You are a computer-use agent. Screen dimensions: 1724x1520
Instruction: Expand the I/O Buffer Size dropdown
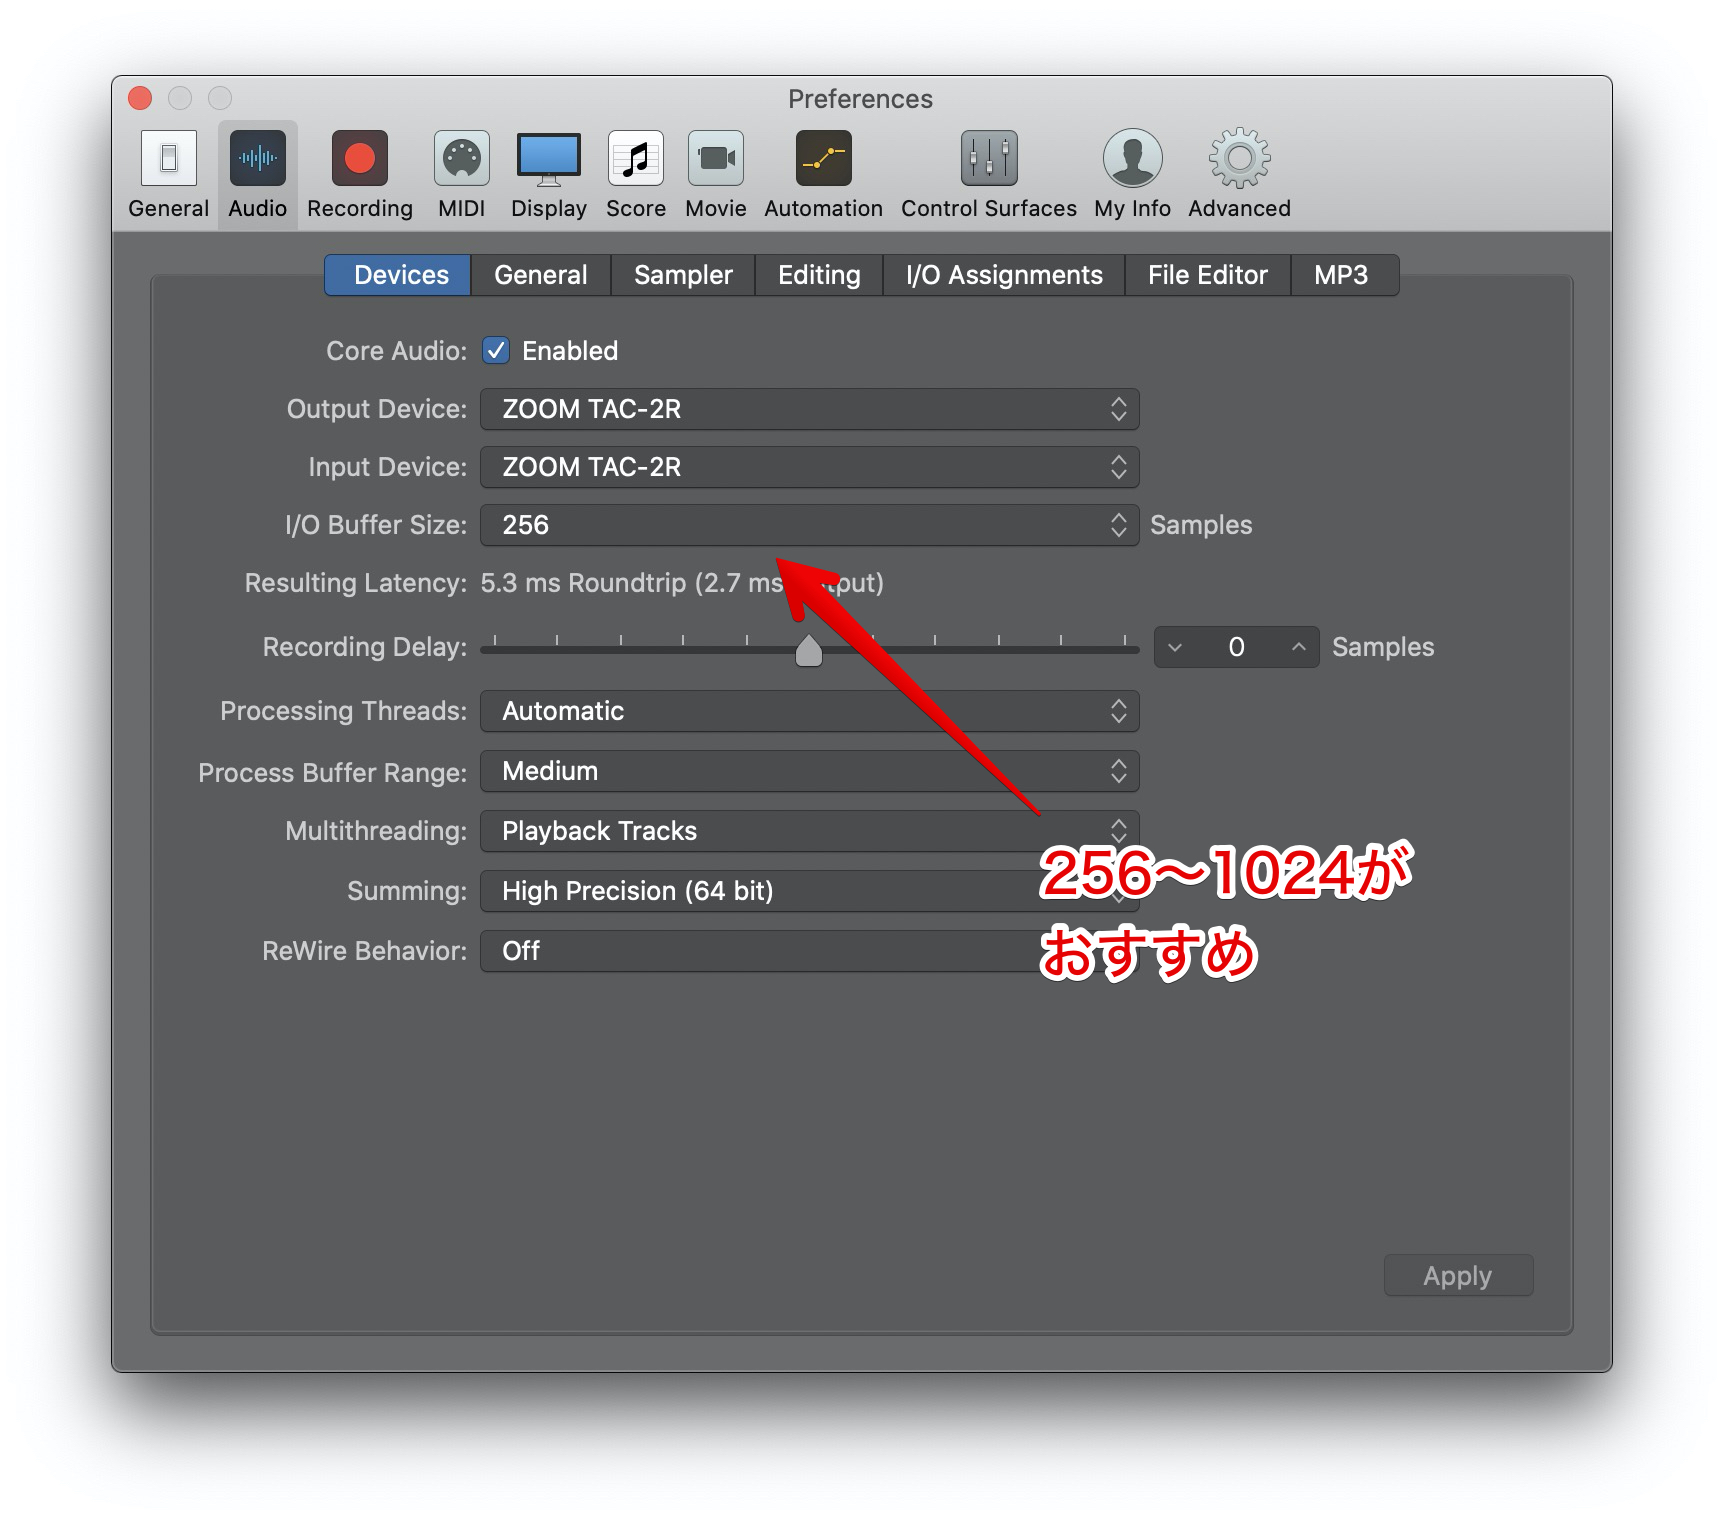[x=809, y=525]
